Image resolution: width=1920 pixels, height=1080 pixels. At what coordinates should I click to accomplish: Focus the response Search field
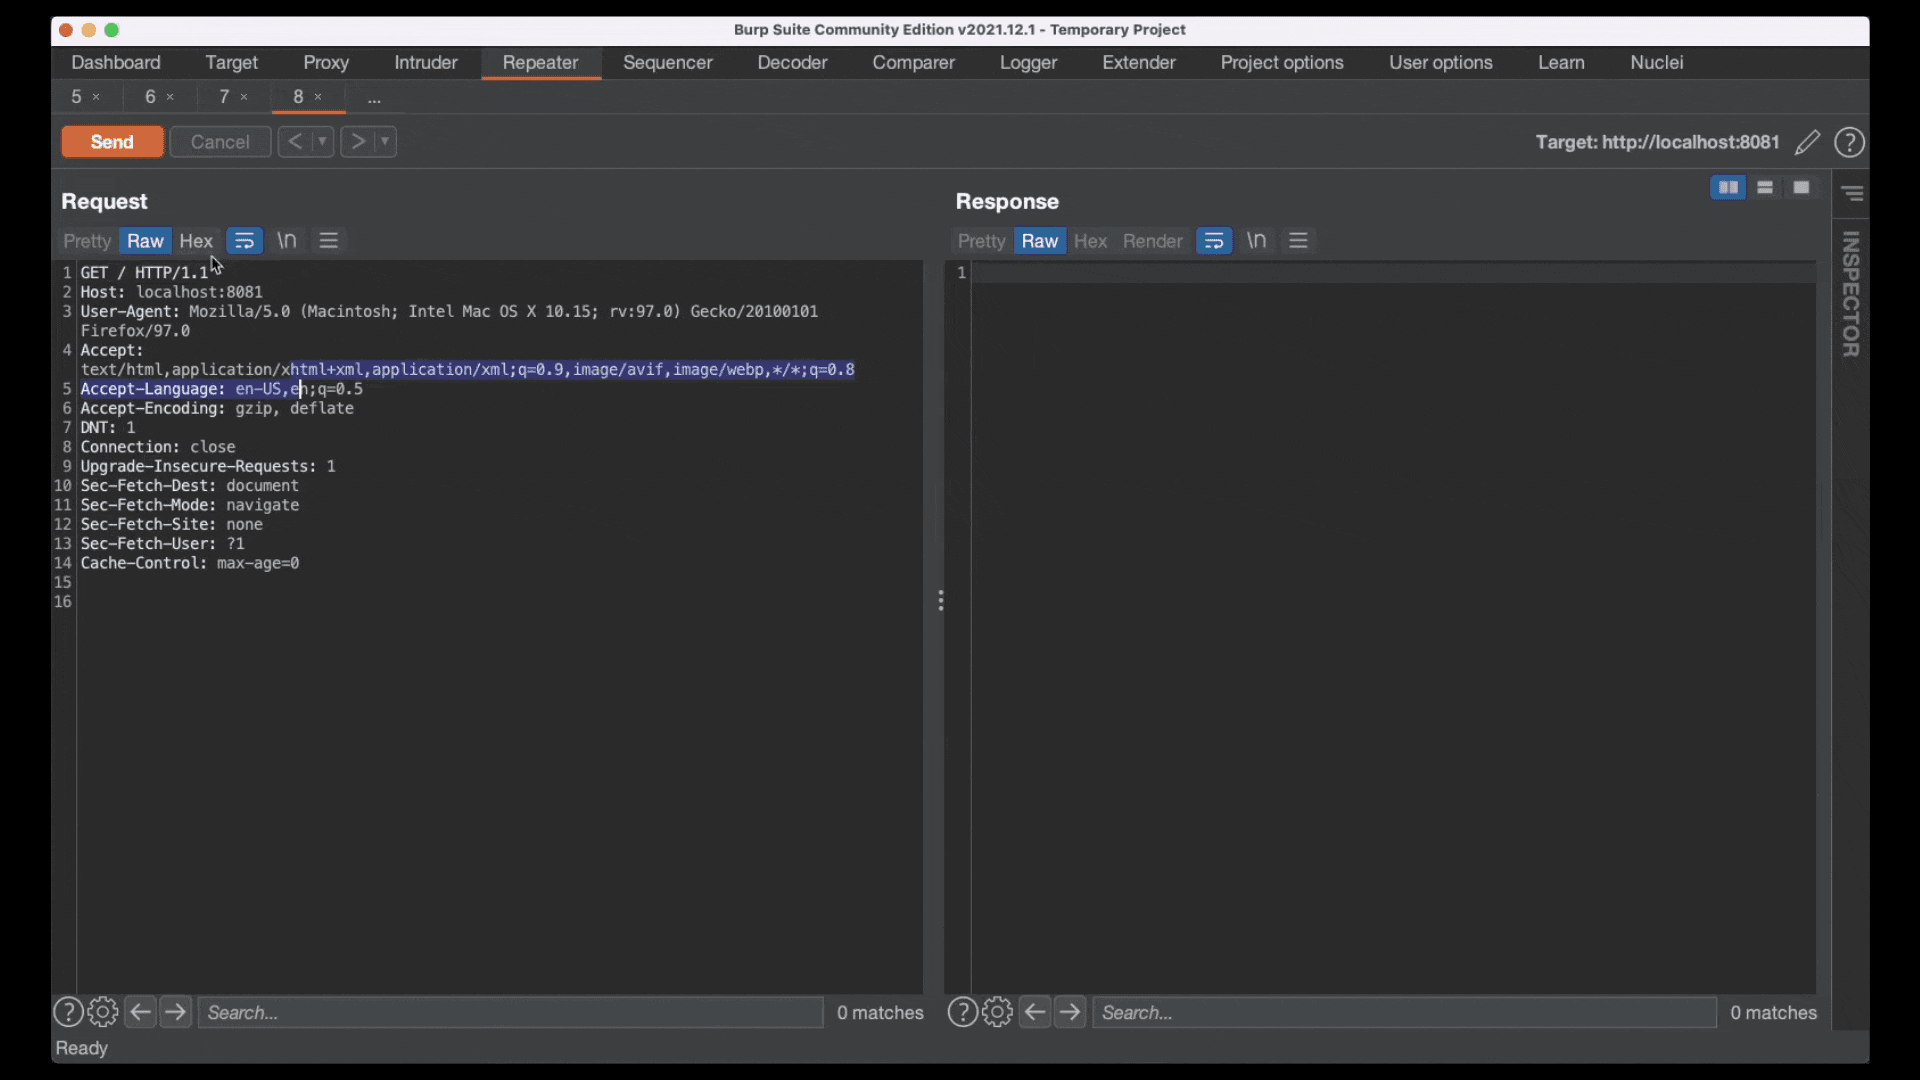pyautogui.click(x=1400, y=1012)
